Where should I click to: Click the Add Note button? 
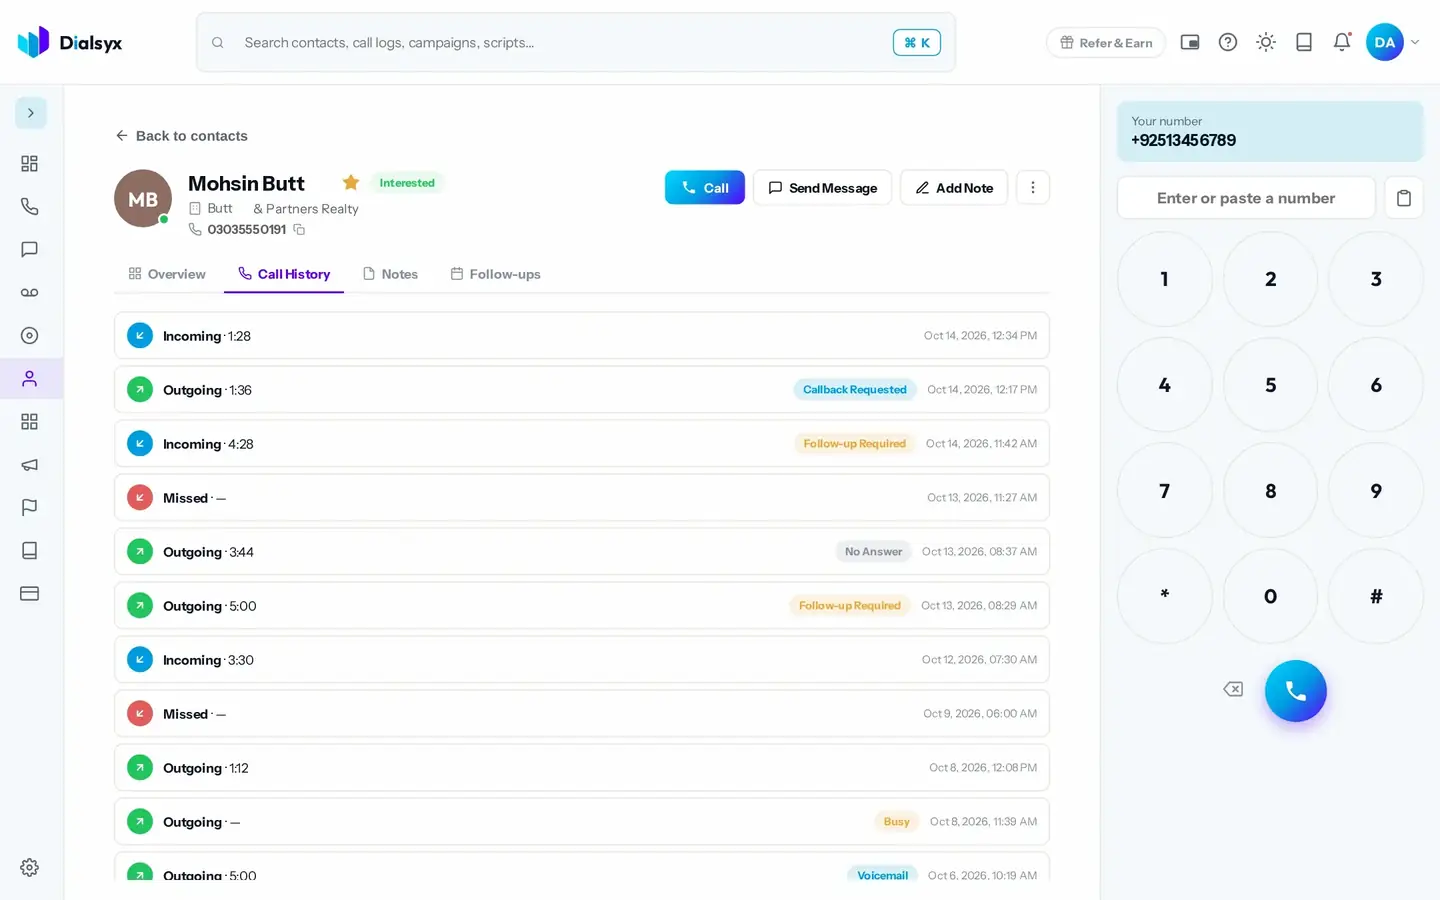(954, 187)
